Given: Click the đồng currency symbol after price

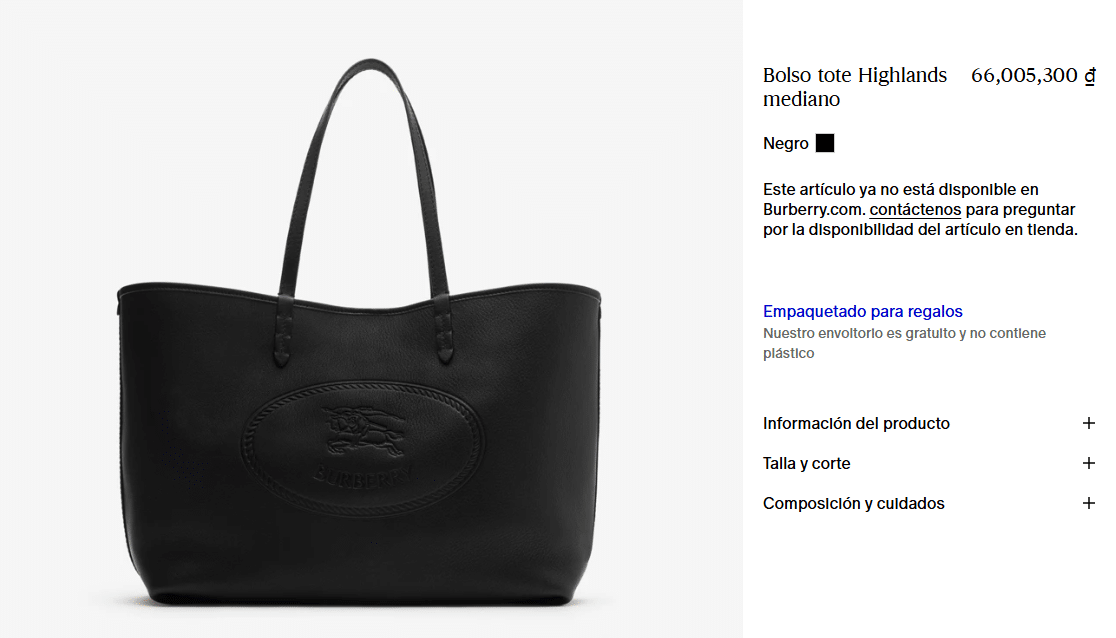Looking at the screenshot, I should [x=1090, y=75].
